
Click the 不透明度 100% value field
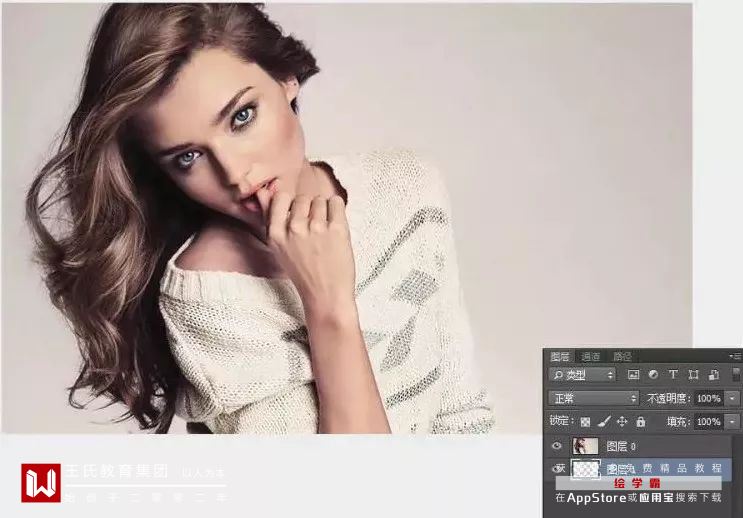coord(709,399)
